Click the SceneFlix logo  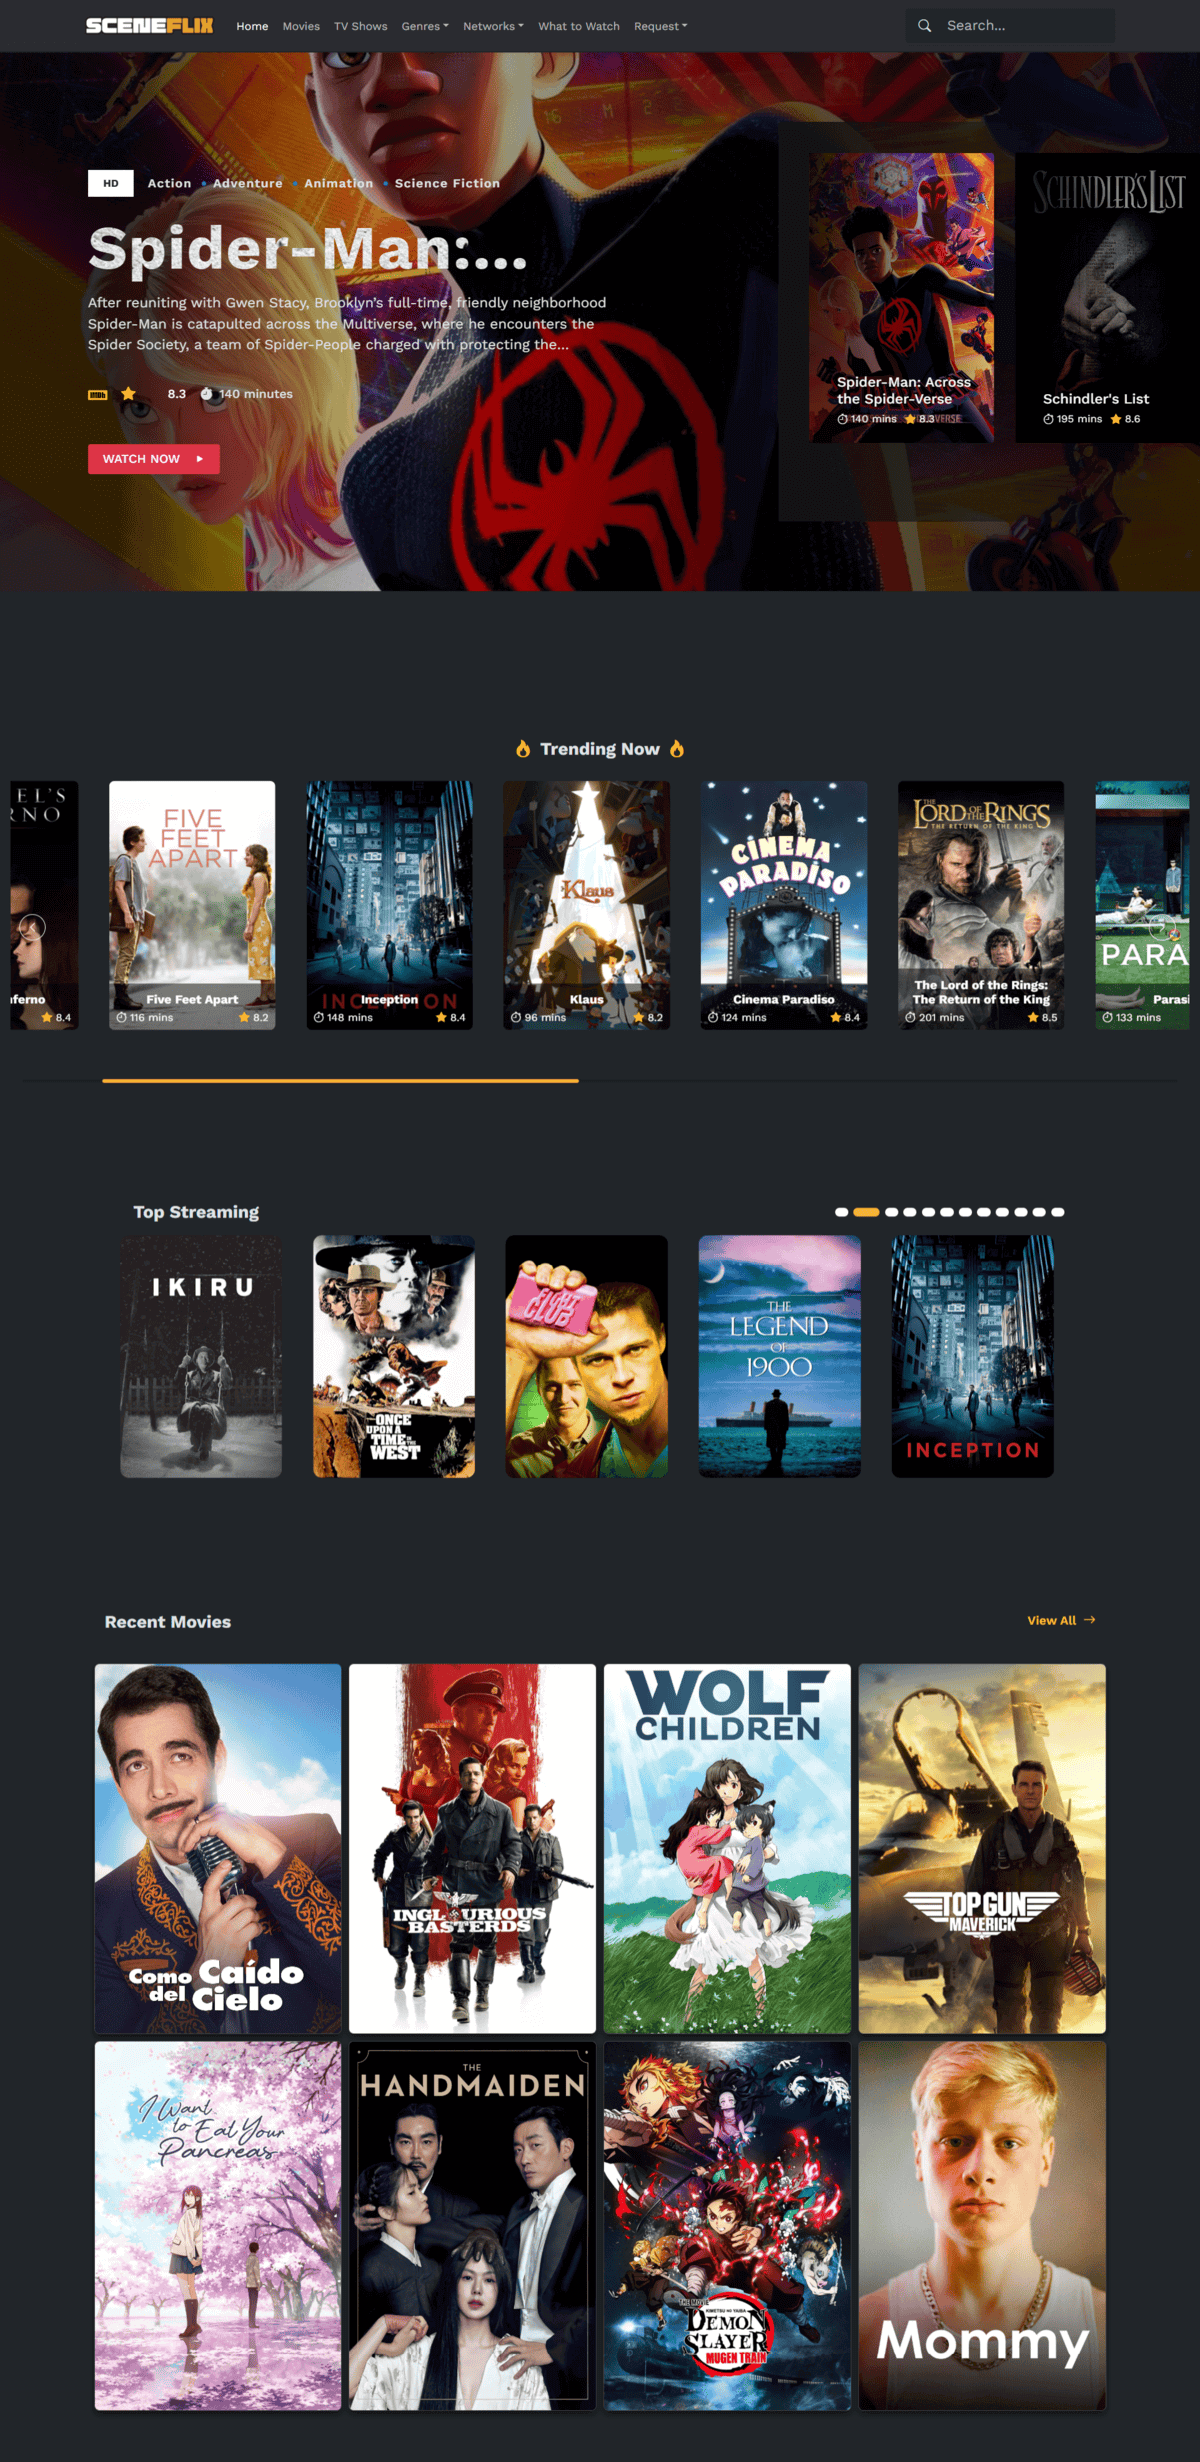(149, 26)
